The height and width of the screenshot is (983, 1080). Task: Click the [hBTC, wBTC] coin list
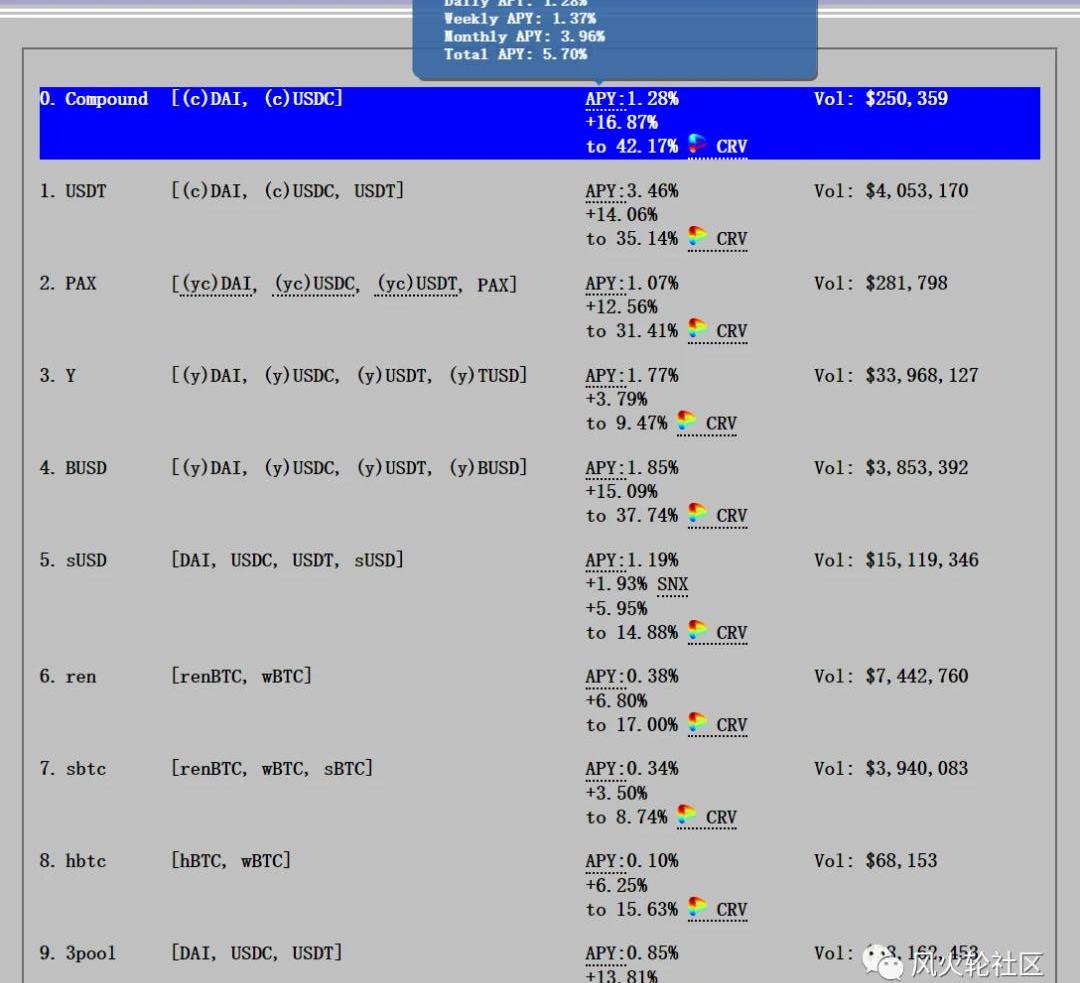pyautogui.click(x=231, y=861)
